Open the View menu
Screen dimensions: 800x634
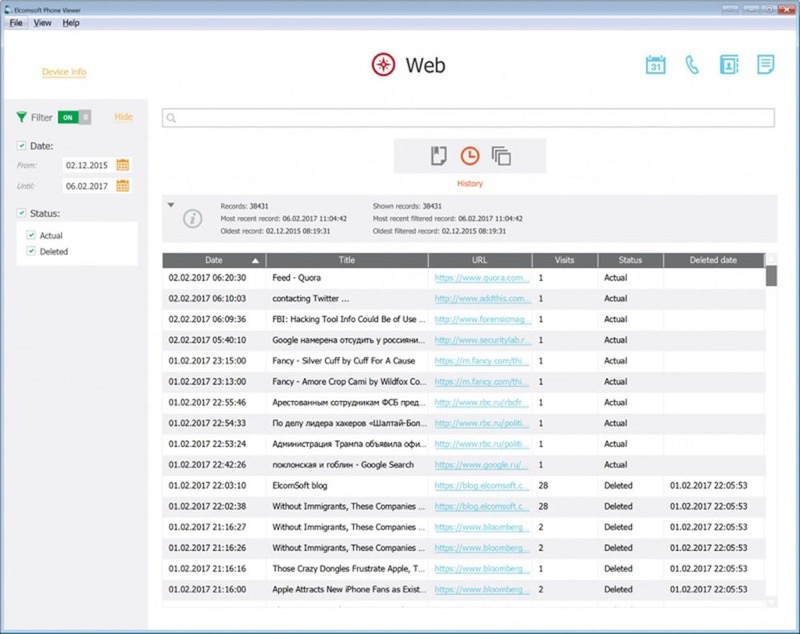(x=42, y=22)
